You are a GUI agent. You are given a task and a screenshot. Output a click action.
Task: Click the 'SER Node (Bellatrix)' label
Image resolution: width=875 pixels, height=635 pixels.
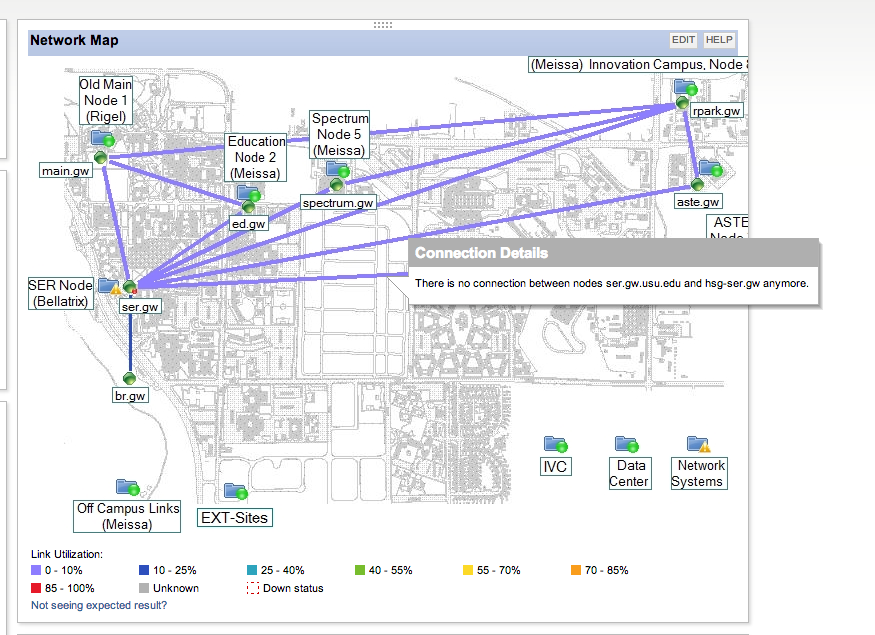point(61,294)
